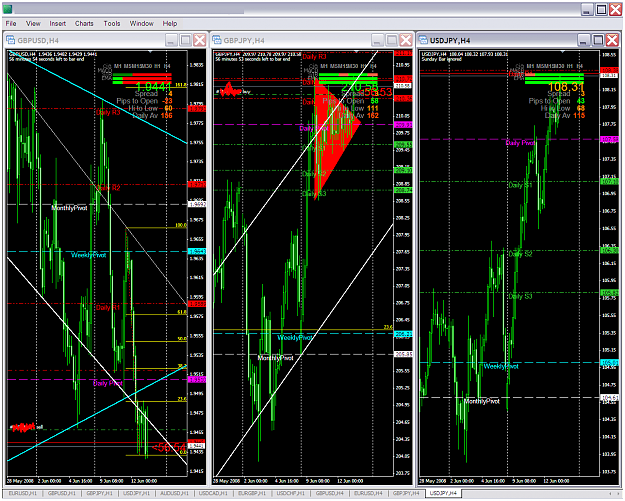Click the USDJPY,H4 window title text
The width and height of the screenshot is (625, 501).
tap(450, 40)
